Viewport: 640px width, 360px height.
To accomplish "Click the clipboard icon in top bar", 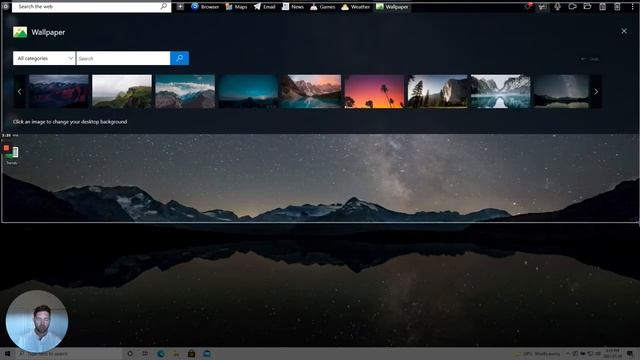I will pyautogui.click(x=602, y=7).
